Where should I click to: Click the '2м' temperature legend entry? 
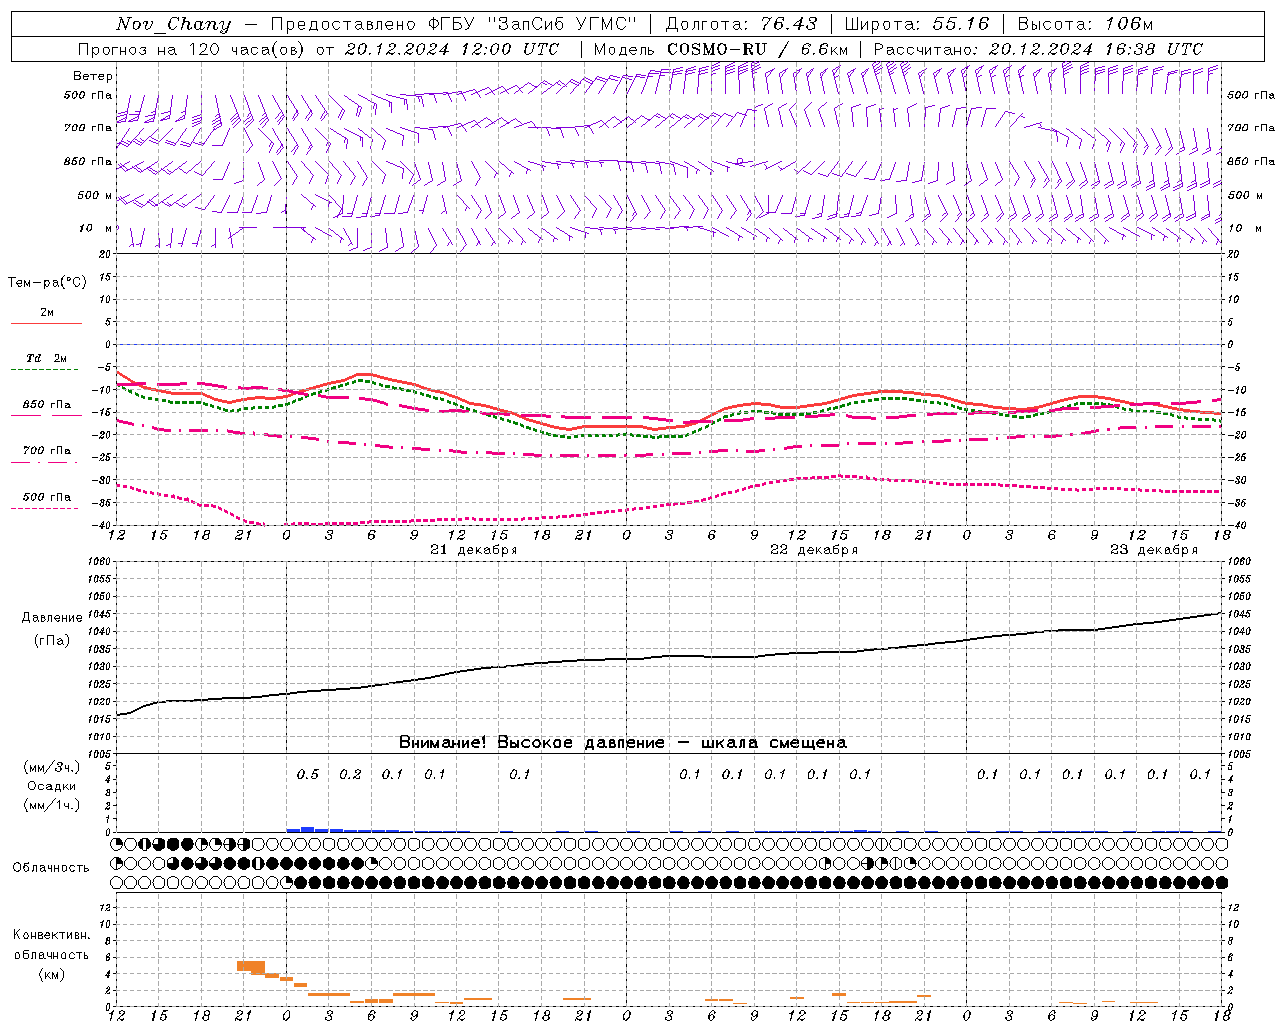point(47,313)
